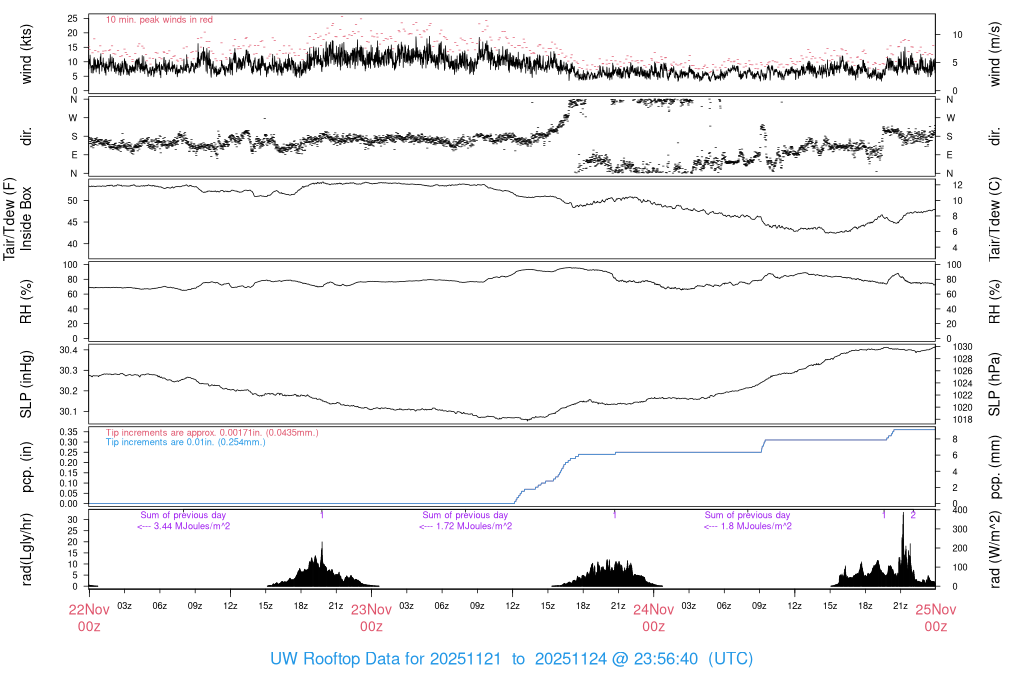1024x700 pixels.
Task: Click the '10 min. peak winds in red' note
Action: [x=159, y=20]
